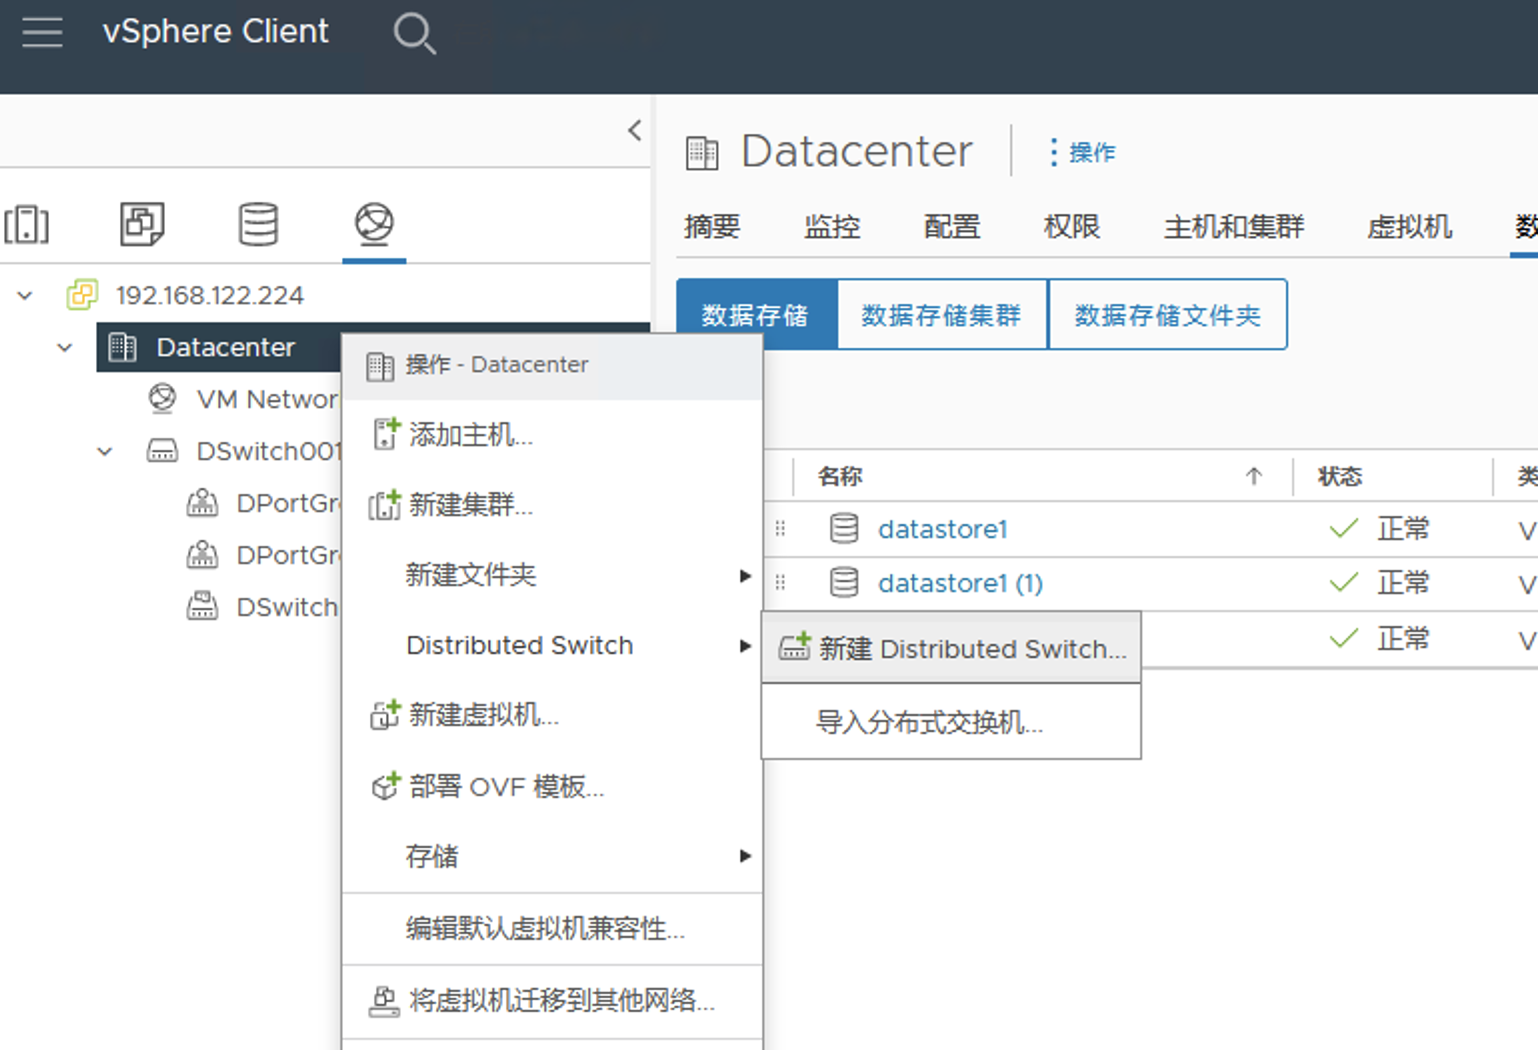Click the DSwitch001 switch icon
Screen dimensions: 1538x1050
(x=162, y=451)
